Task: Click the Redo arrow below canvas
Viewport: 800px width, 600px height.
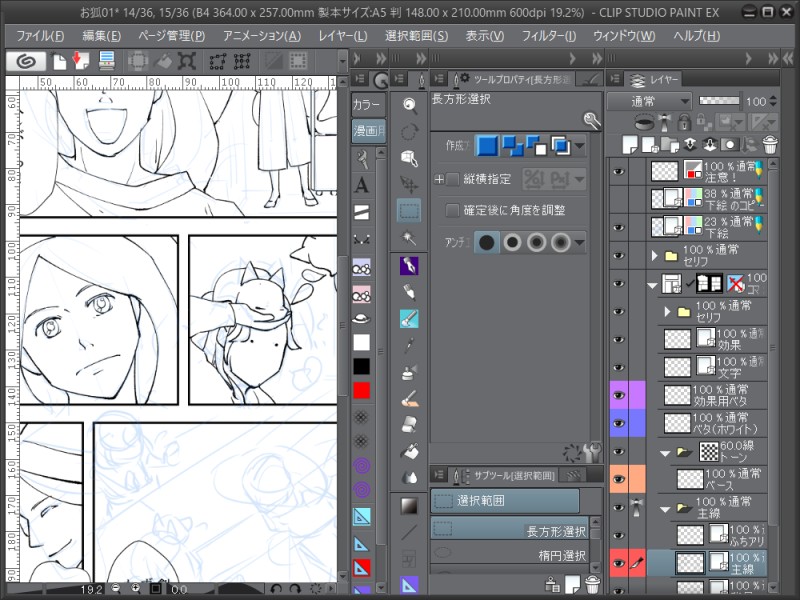Action: [x=295, y=589]
